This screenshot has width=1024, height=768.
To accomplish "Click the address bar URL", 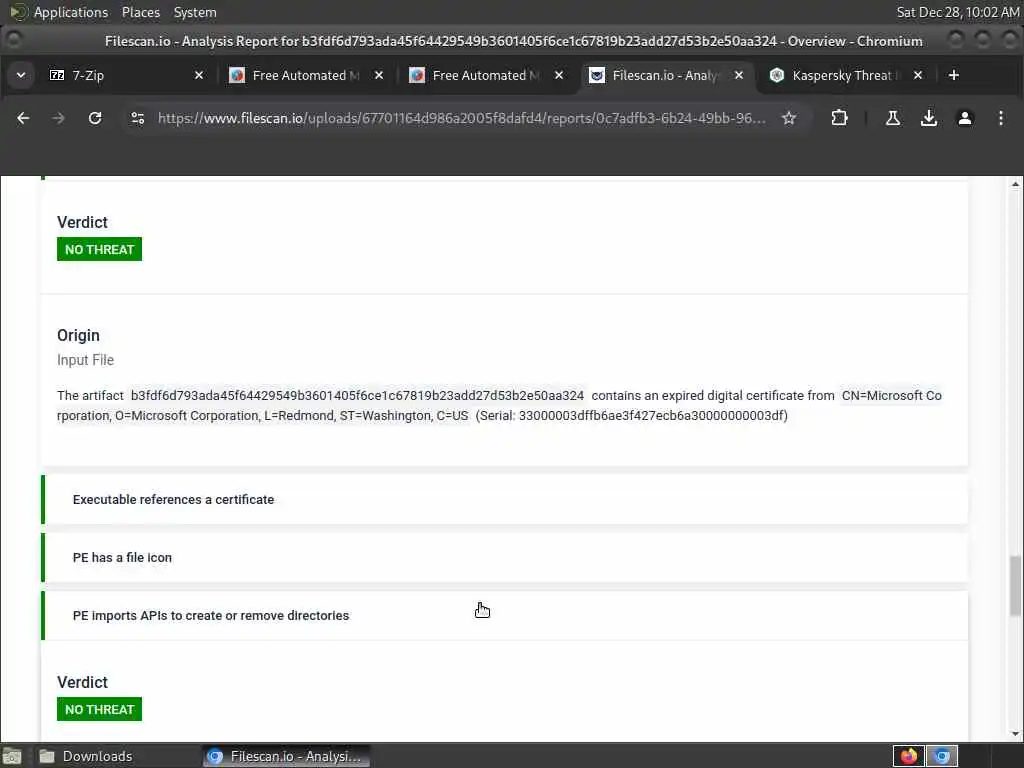I will tap(462, 118).
